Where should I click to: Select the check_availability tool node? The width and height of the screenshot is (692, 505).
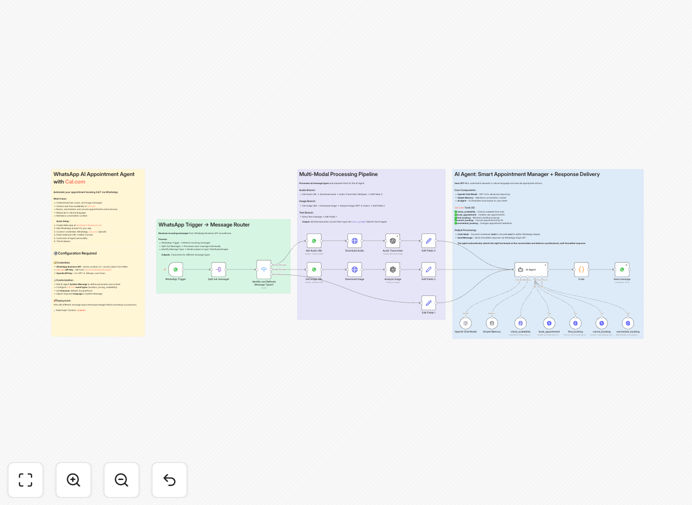[520, 323]
